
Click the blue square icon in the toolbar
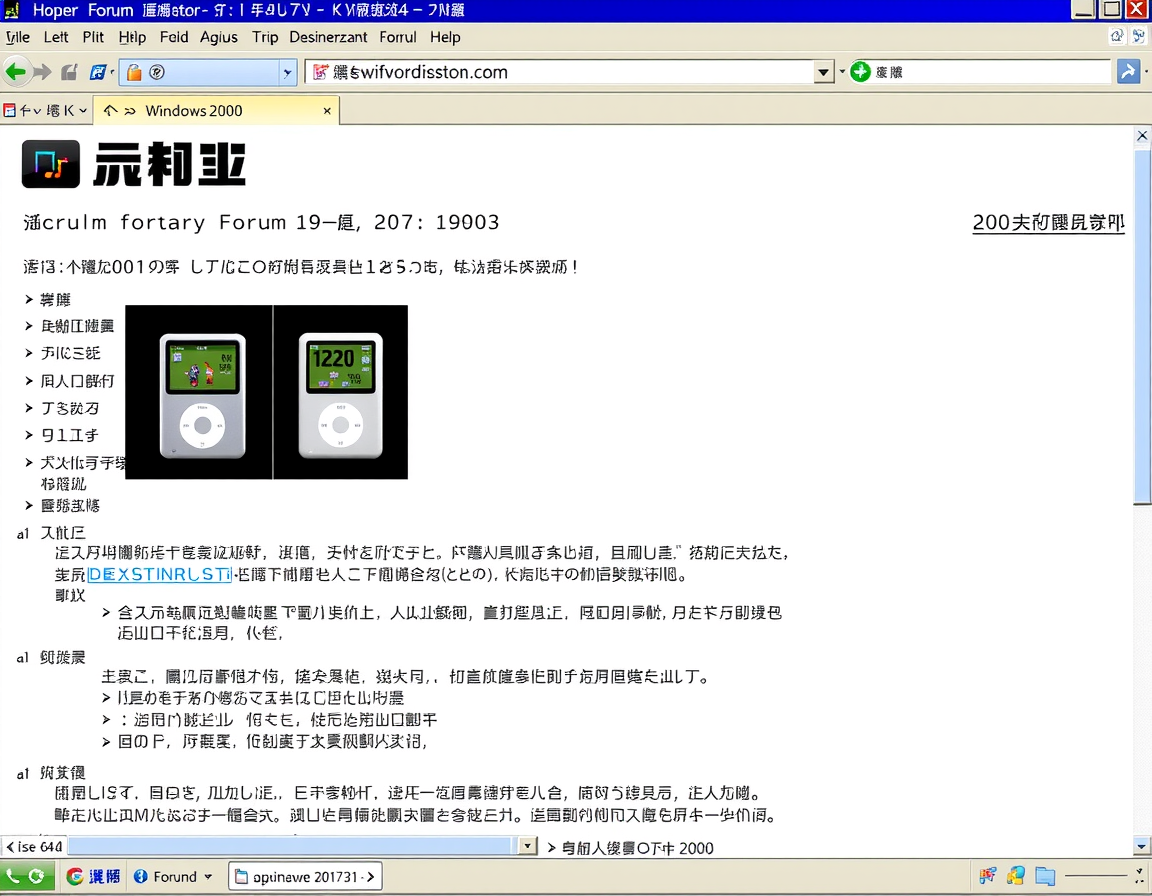click(98, 72)
